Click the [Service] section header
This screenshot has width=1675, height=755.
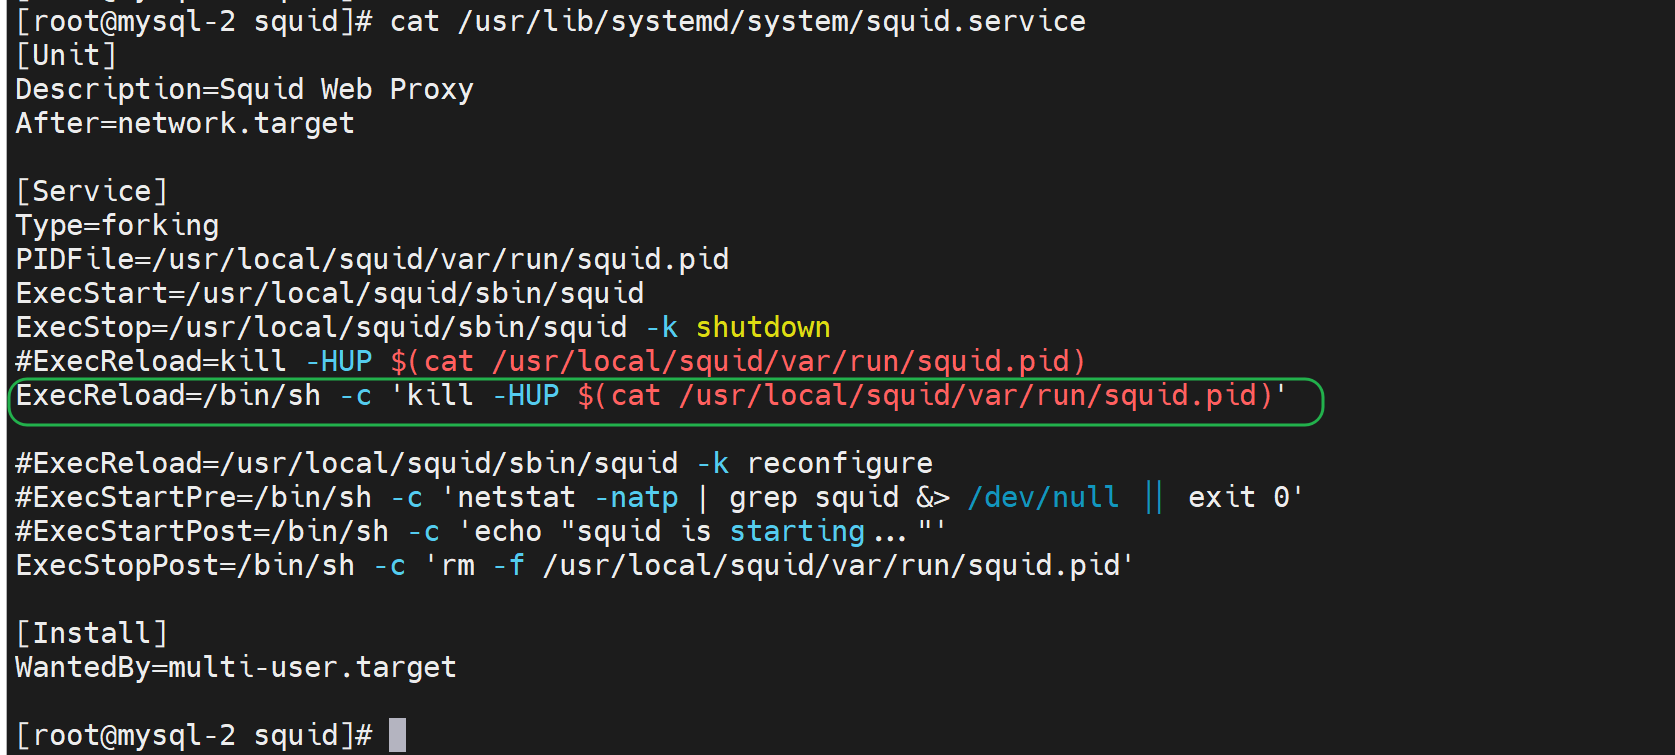(91, 191)
